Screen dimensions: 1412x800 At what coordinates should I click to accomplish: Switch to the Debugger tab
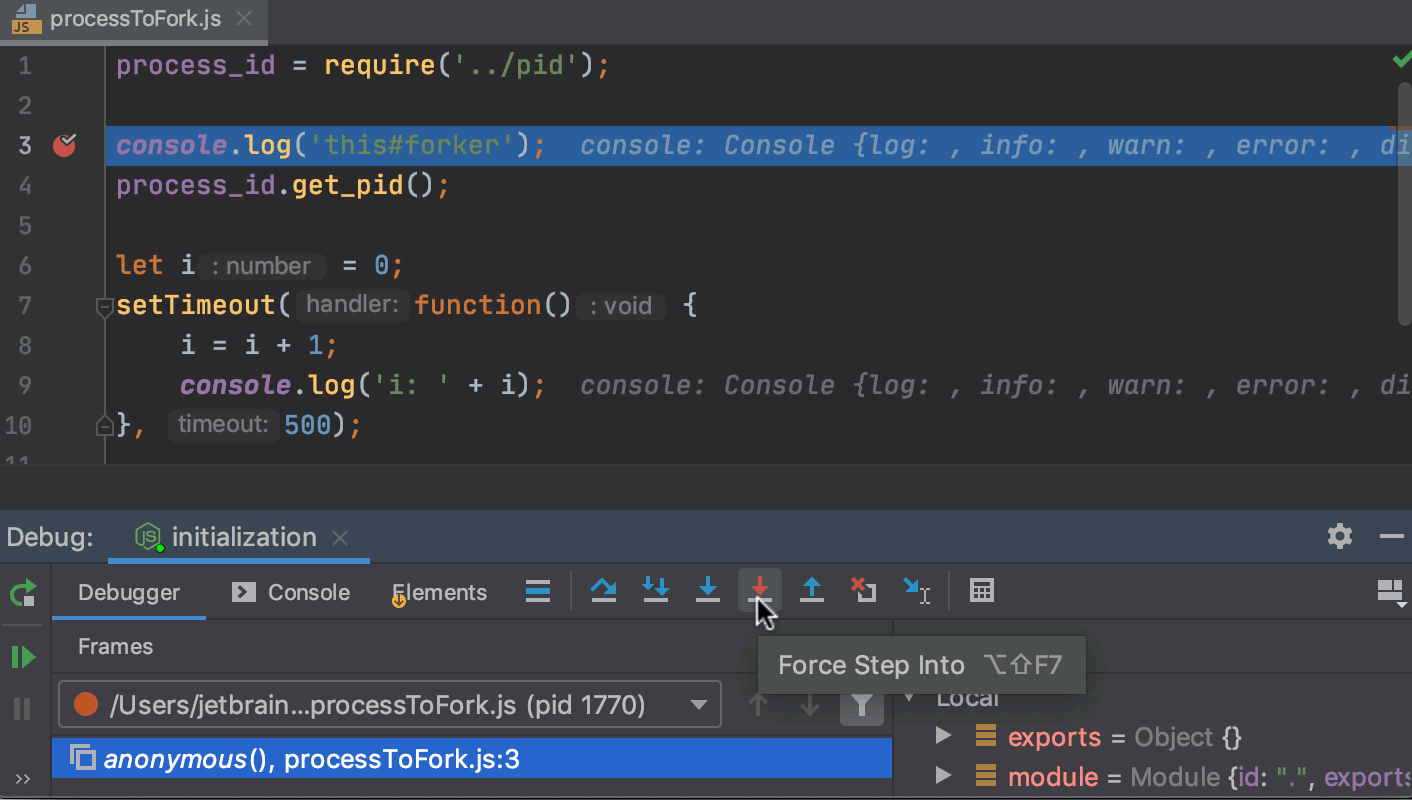point(129,593)
